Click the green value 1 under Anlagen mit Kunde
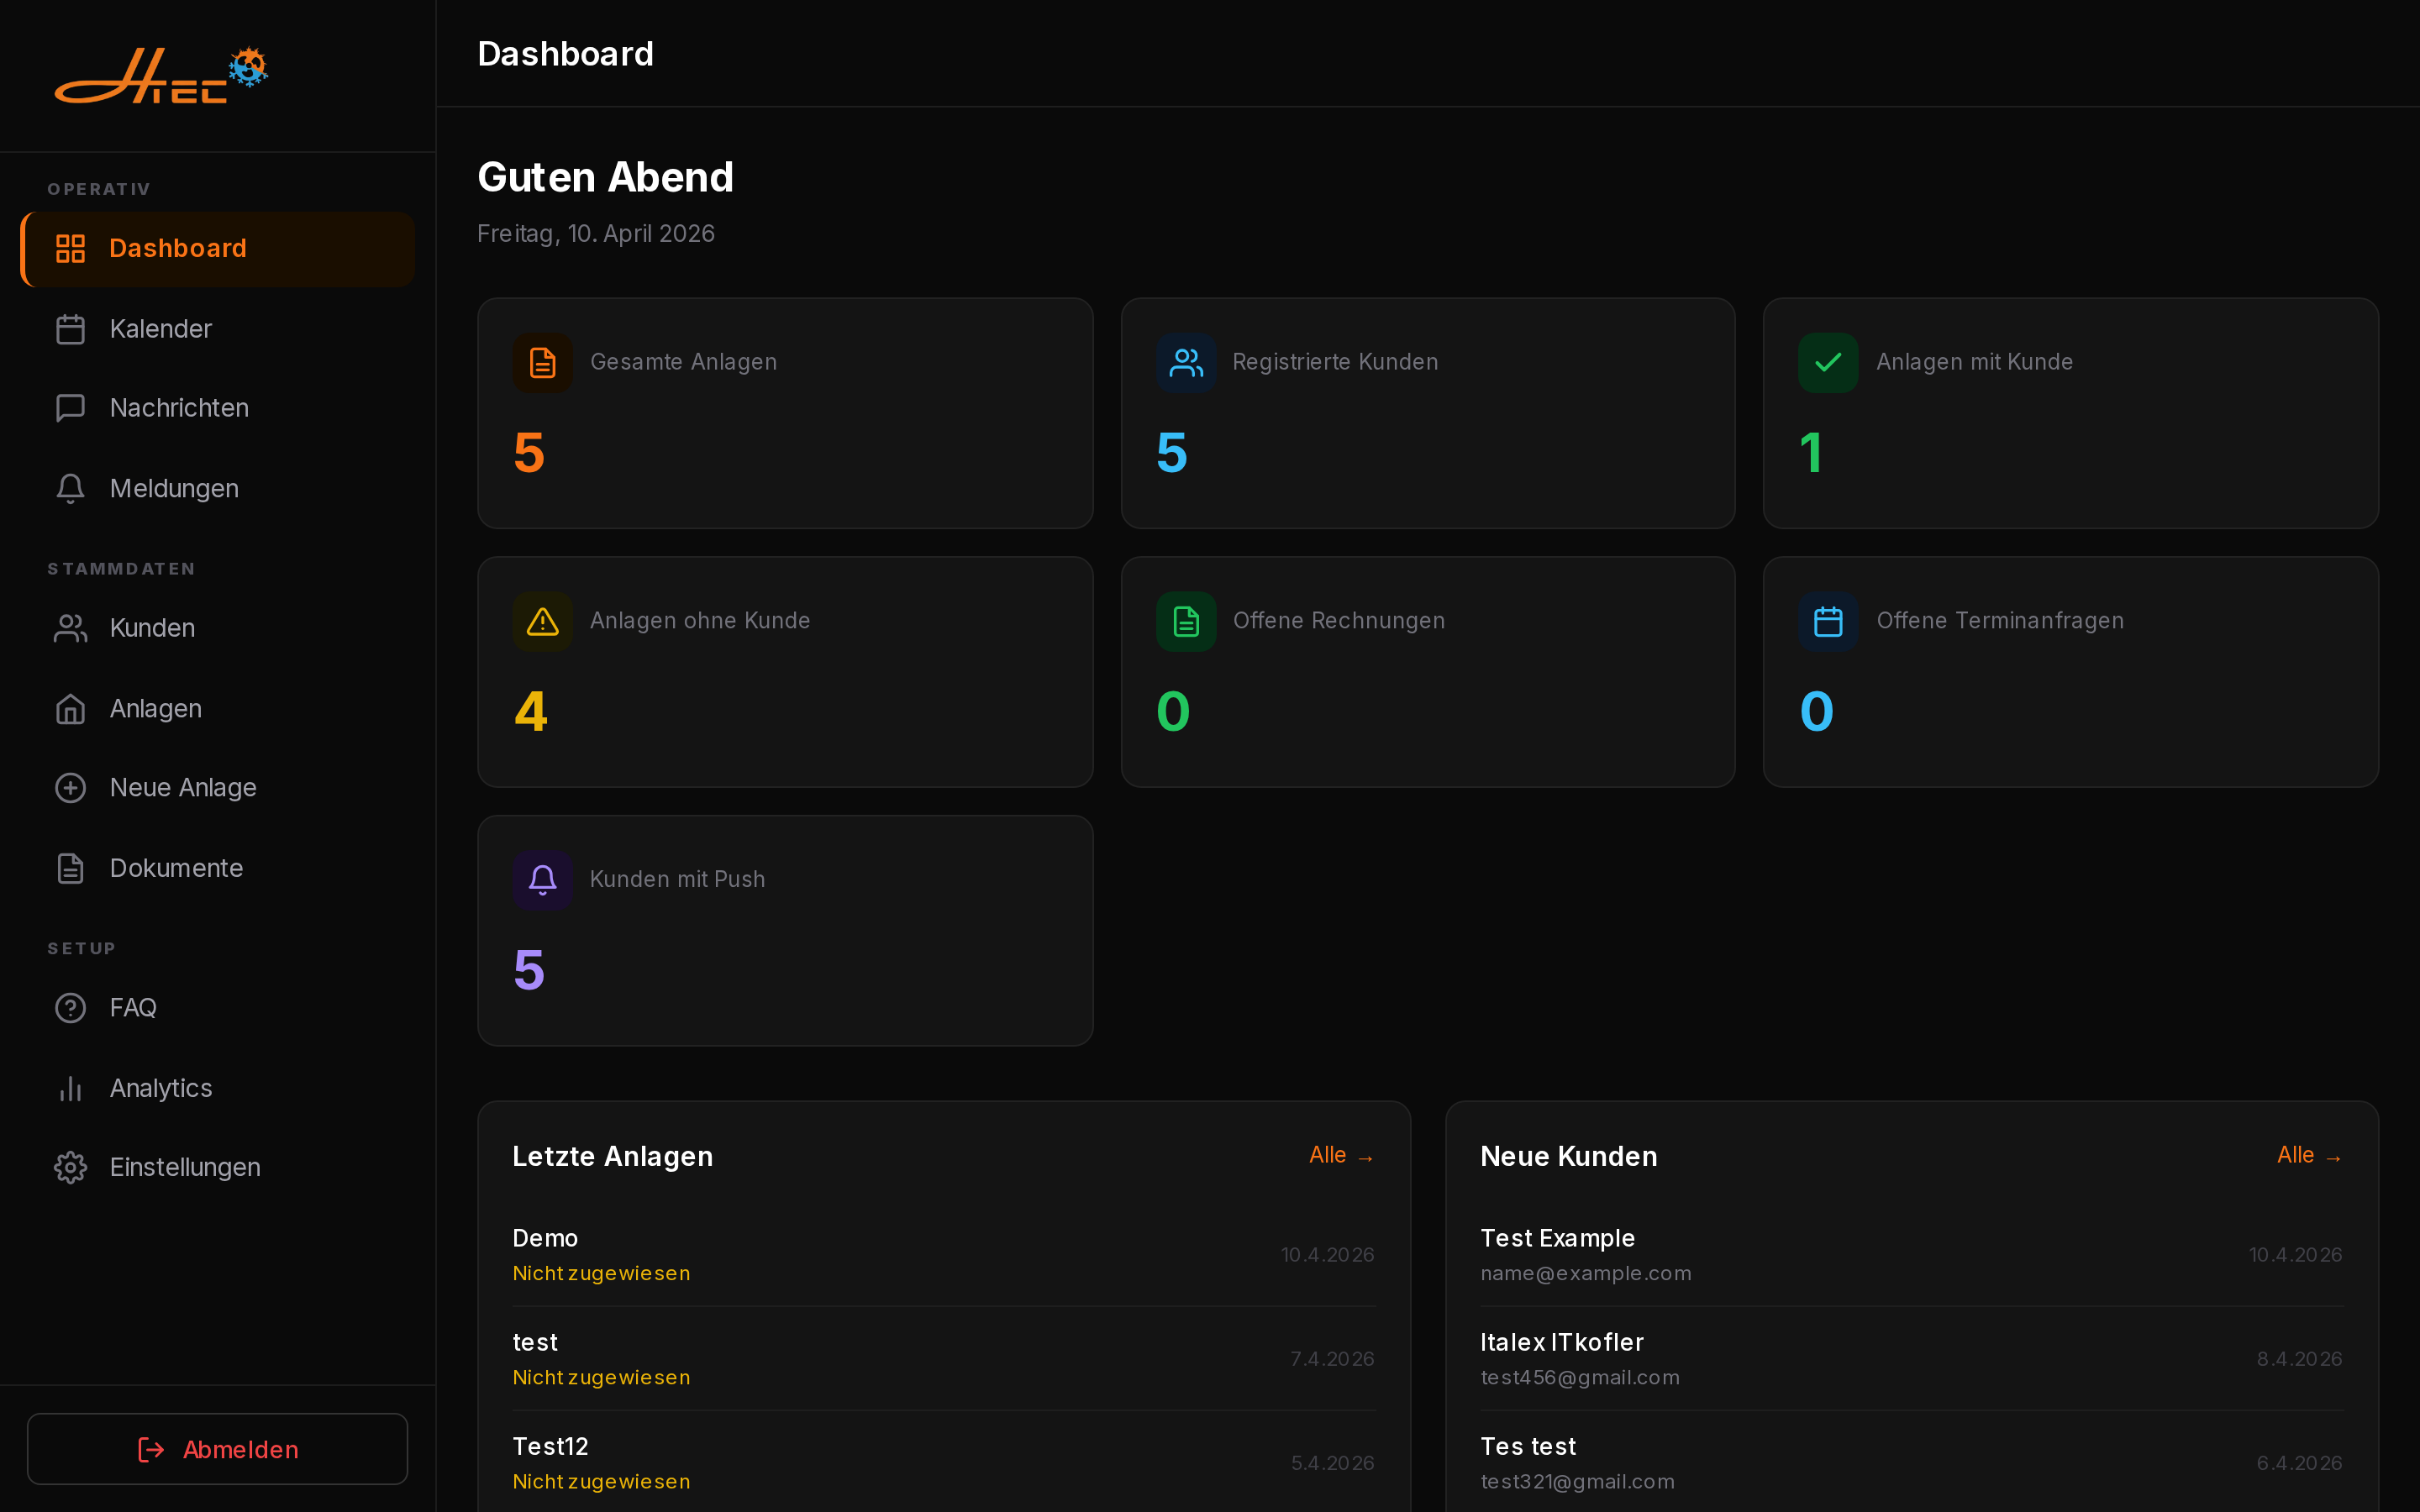The width and height of the screenshot is (2420, 1512). tap(1811, 452)
